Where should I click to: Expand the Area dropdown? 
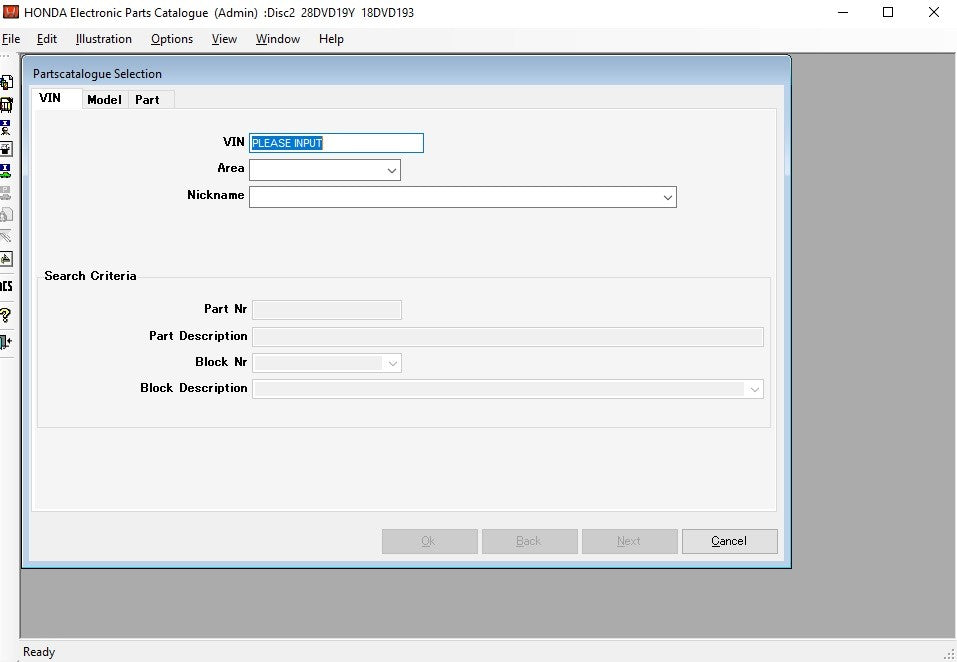point(391,170)
